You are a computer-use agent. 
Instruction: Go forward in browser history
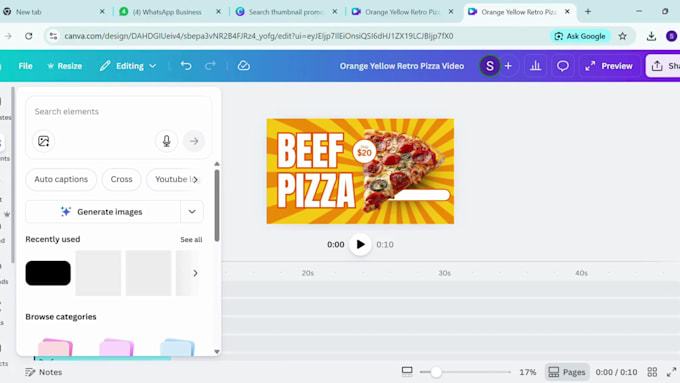[x=8, y=36]
